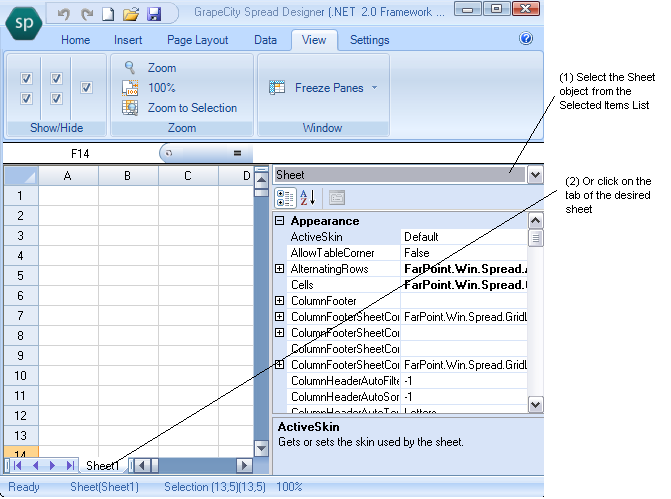
Task: Click the Freeze Panes button
Action: coord(323,88)
